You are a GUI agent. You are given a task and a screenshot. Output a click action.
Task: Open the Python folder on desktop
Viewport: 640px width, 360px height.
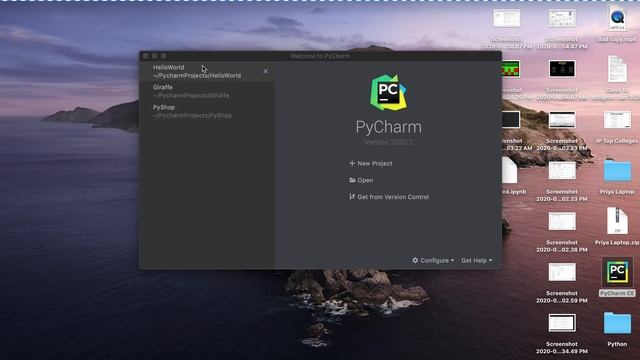[617, 323]
